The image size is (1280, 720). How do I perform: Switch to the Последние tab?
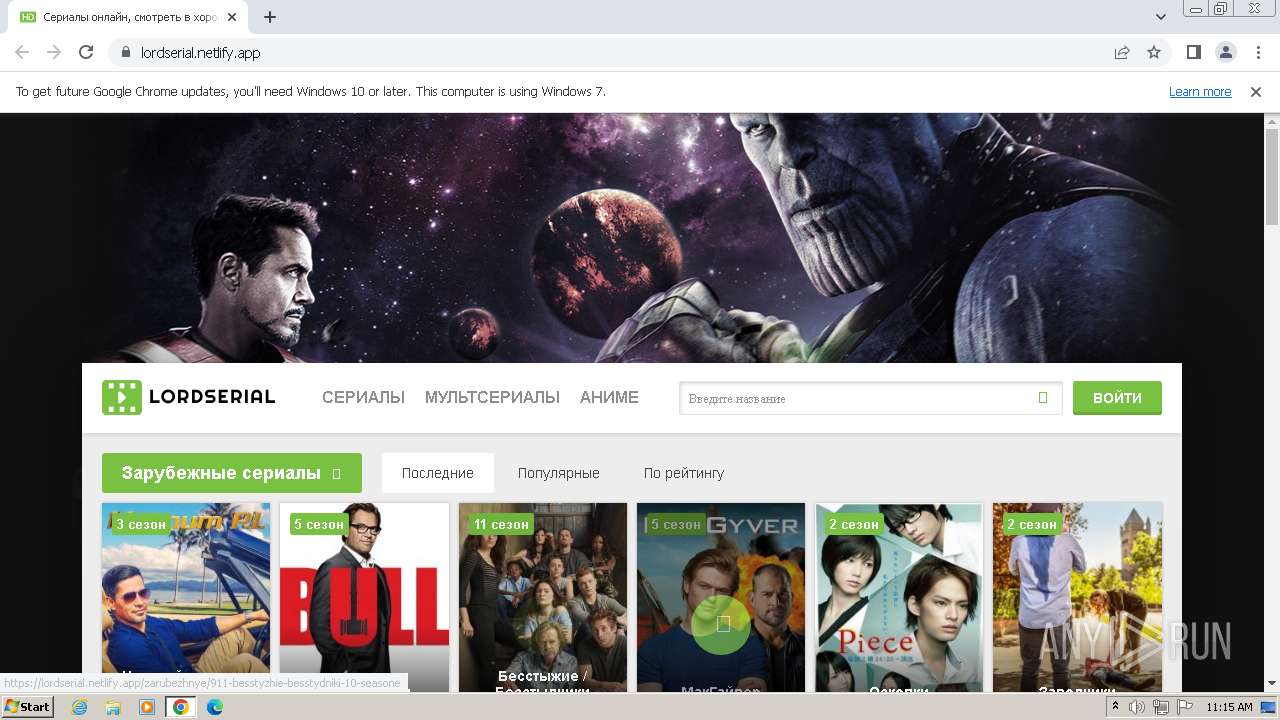click(x=438, y=473)
